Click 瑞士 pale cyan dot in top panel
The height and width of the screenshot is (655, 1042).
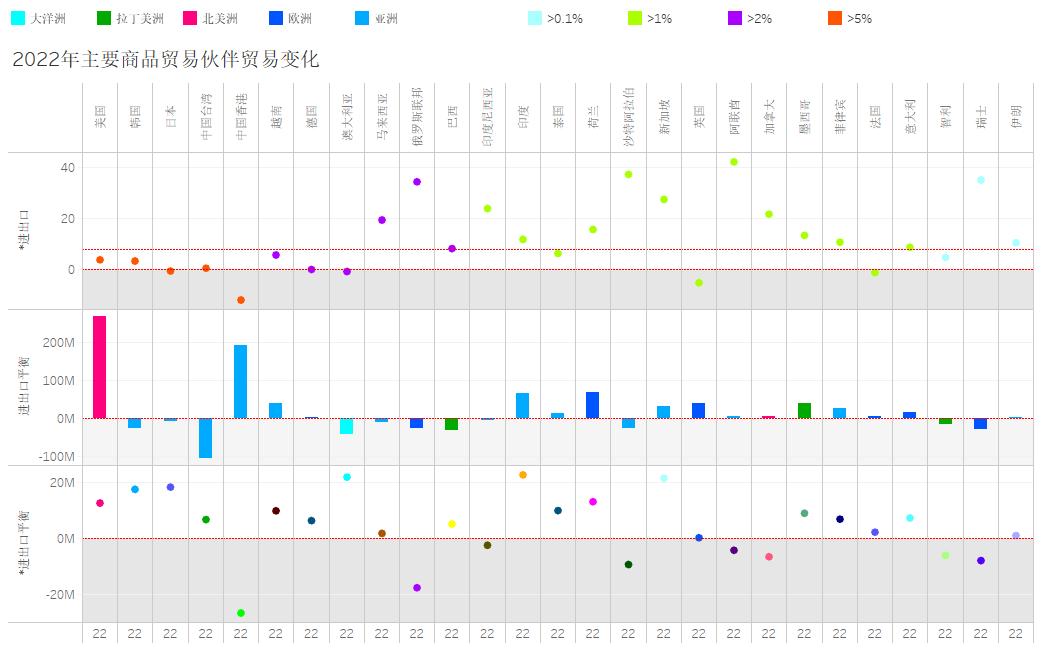click(981, 180)
